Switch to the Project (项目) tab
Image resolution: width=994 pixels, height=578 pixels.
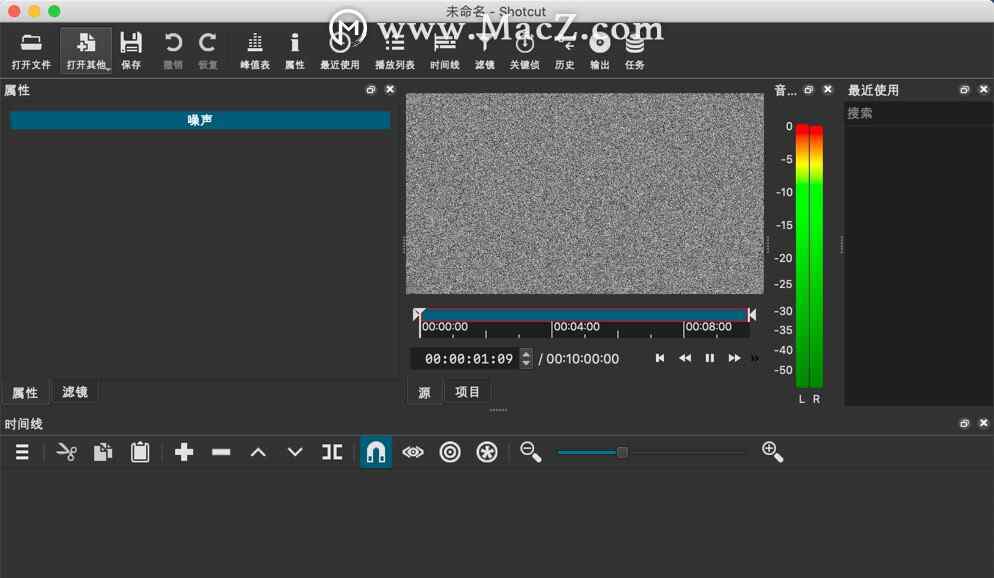(x=468, y=392)
